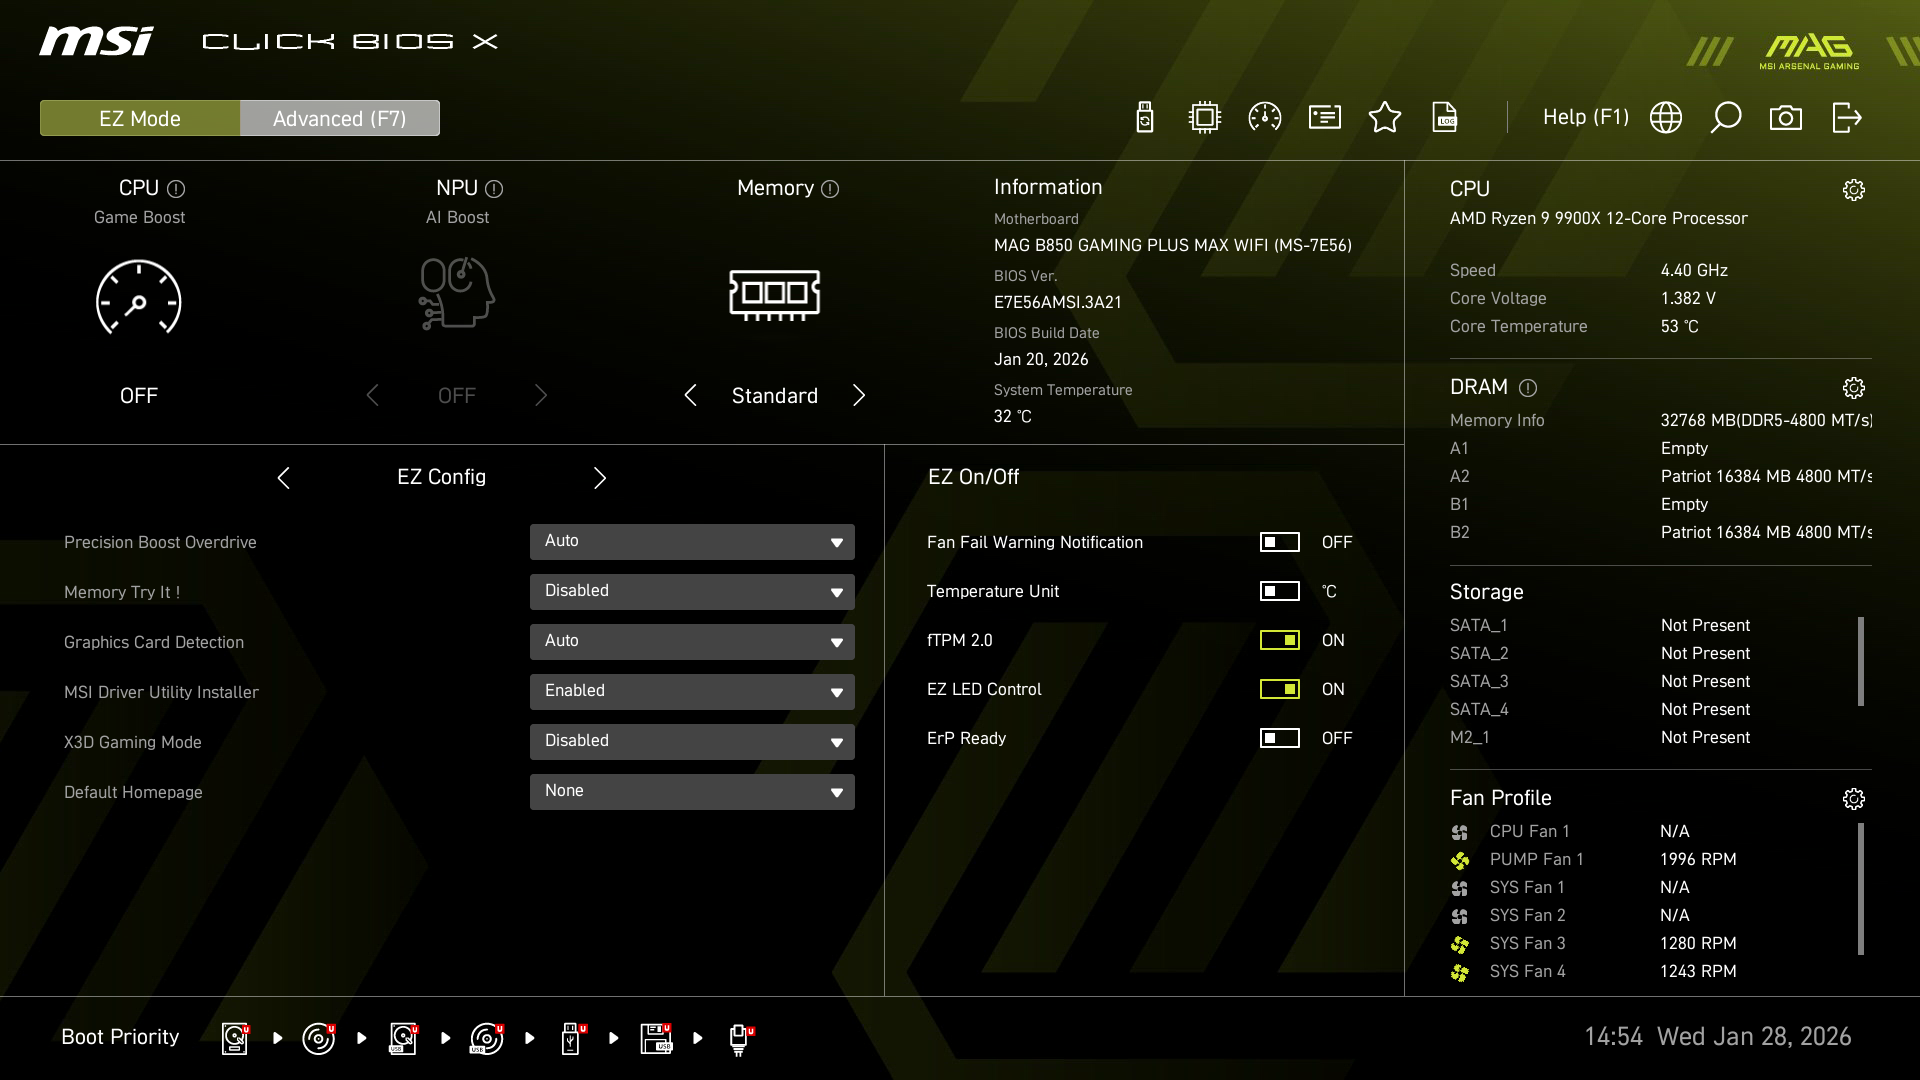Open Precision Boost Overdrive dropdown
Screen dimensions: 1920x1080
pos(692,542)
